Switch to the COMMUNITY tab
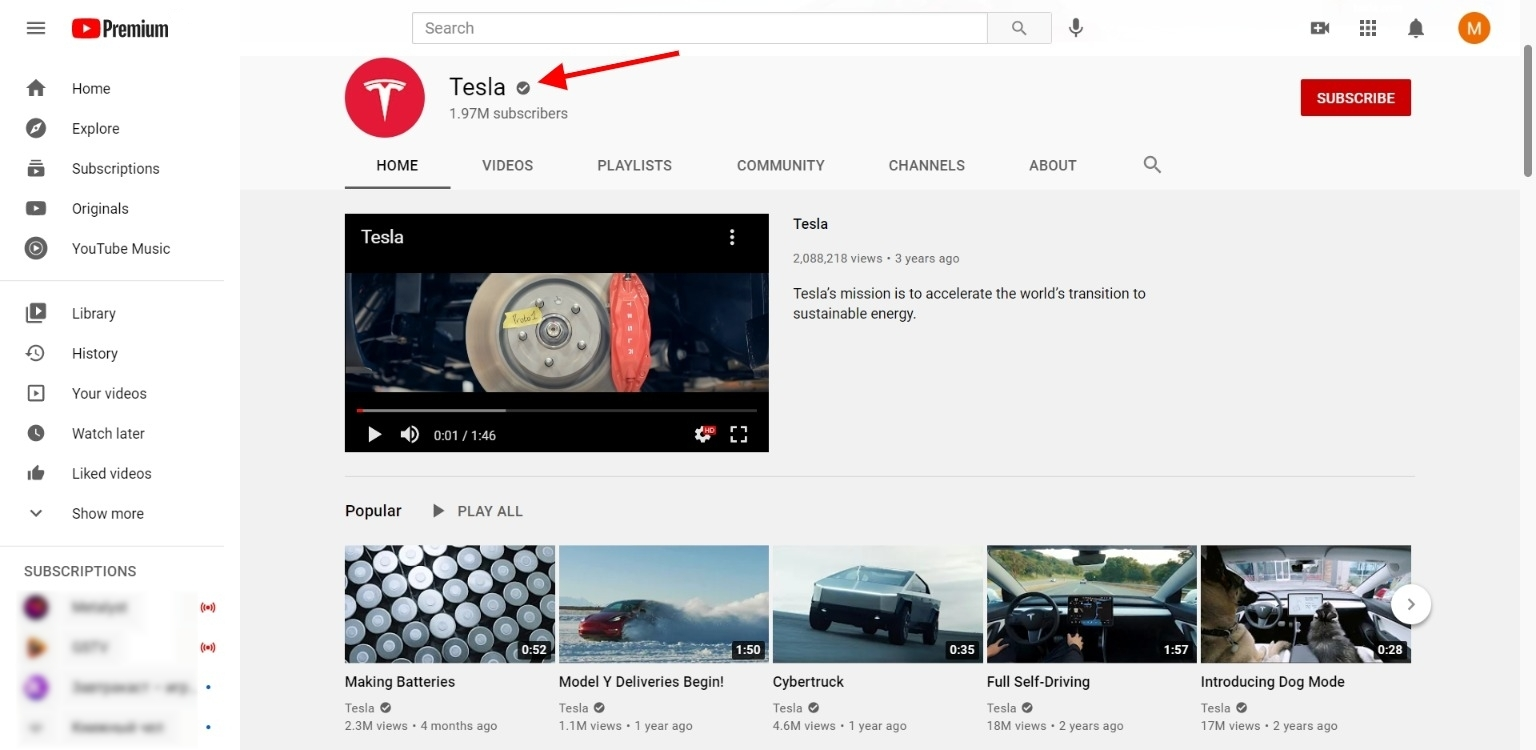Image resolution: width=1536 pixels, height=750 pixels. pyautogui.click(x=780, y=165)
